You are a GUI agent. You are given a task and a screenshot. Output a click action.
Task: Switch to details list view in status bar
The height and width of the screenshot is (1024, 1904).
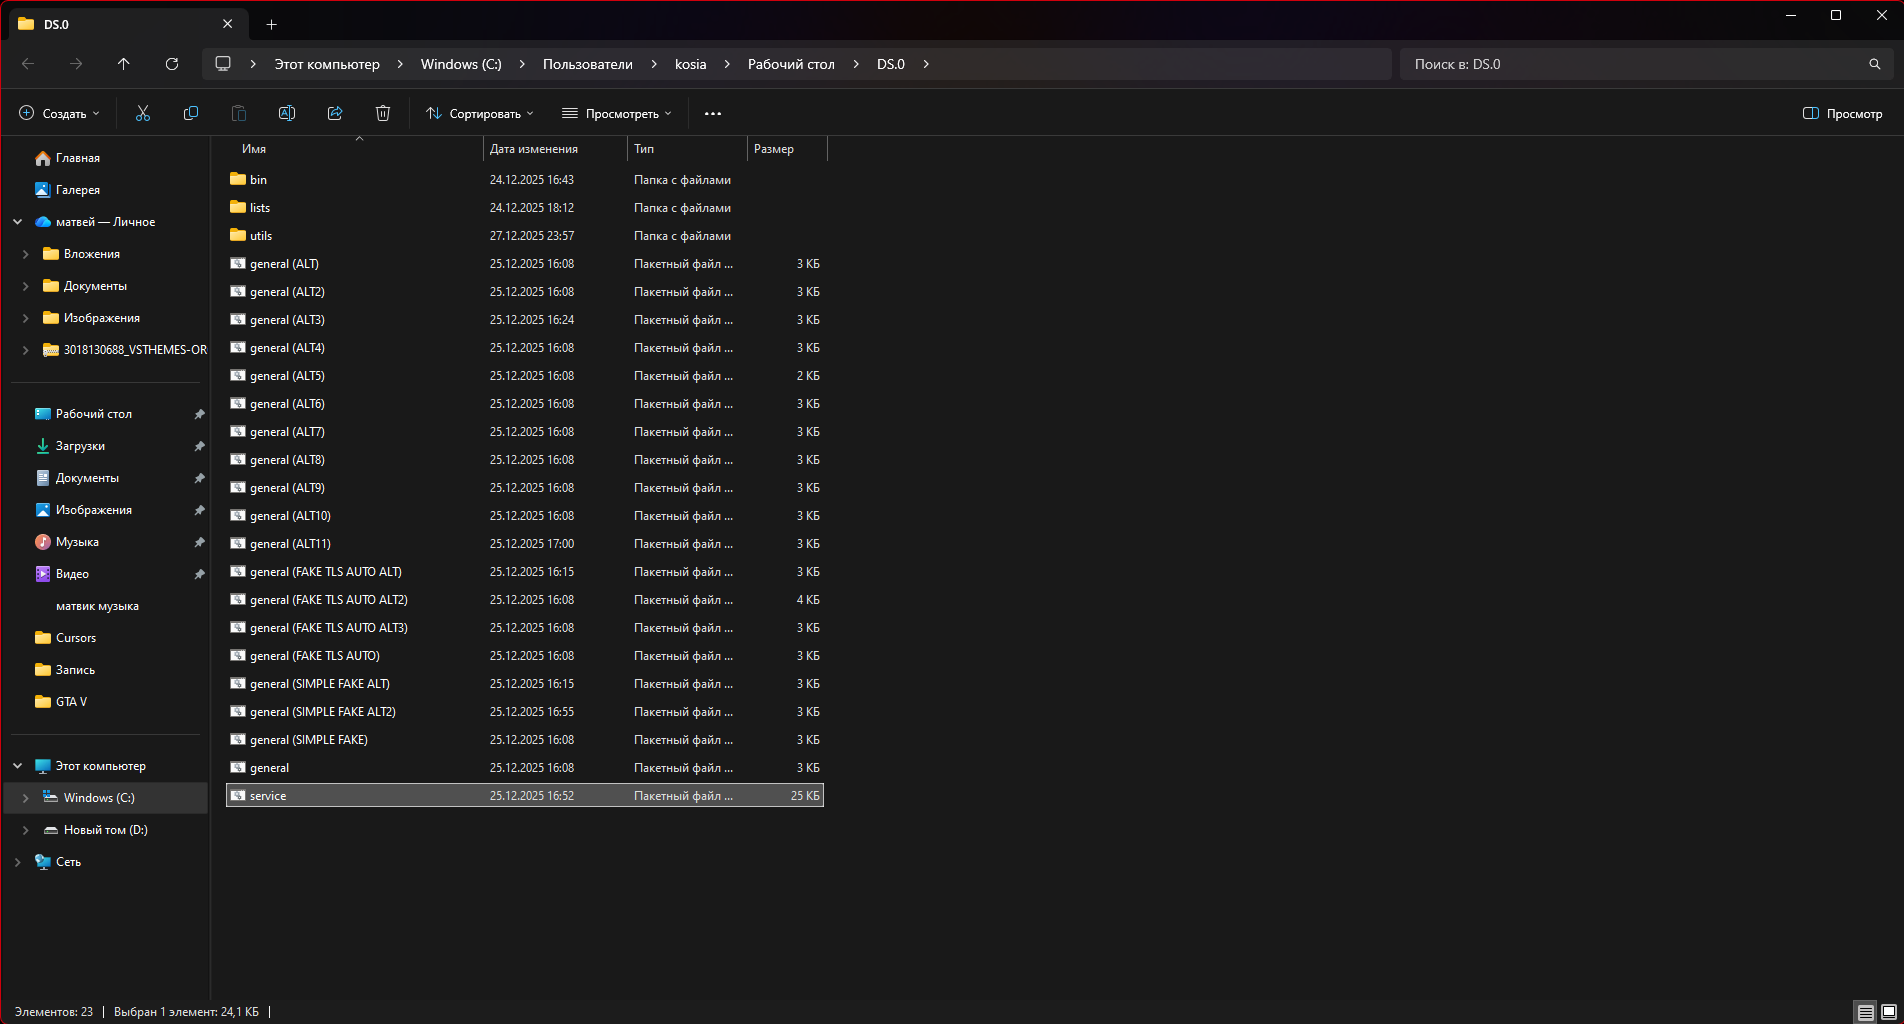[x=1865, y=1012]
